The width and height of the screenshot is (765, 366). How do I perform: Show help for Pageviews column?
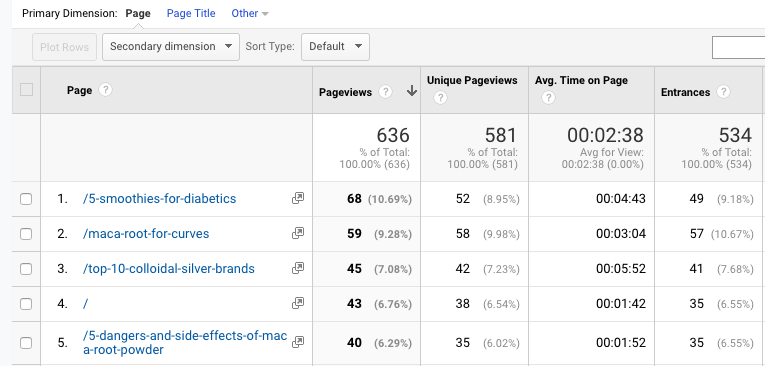[x=385, y=92]
